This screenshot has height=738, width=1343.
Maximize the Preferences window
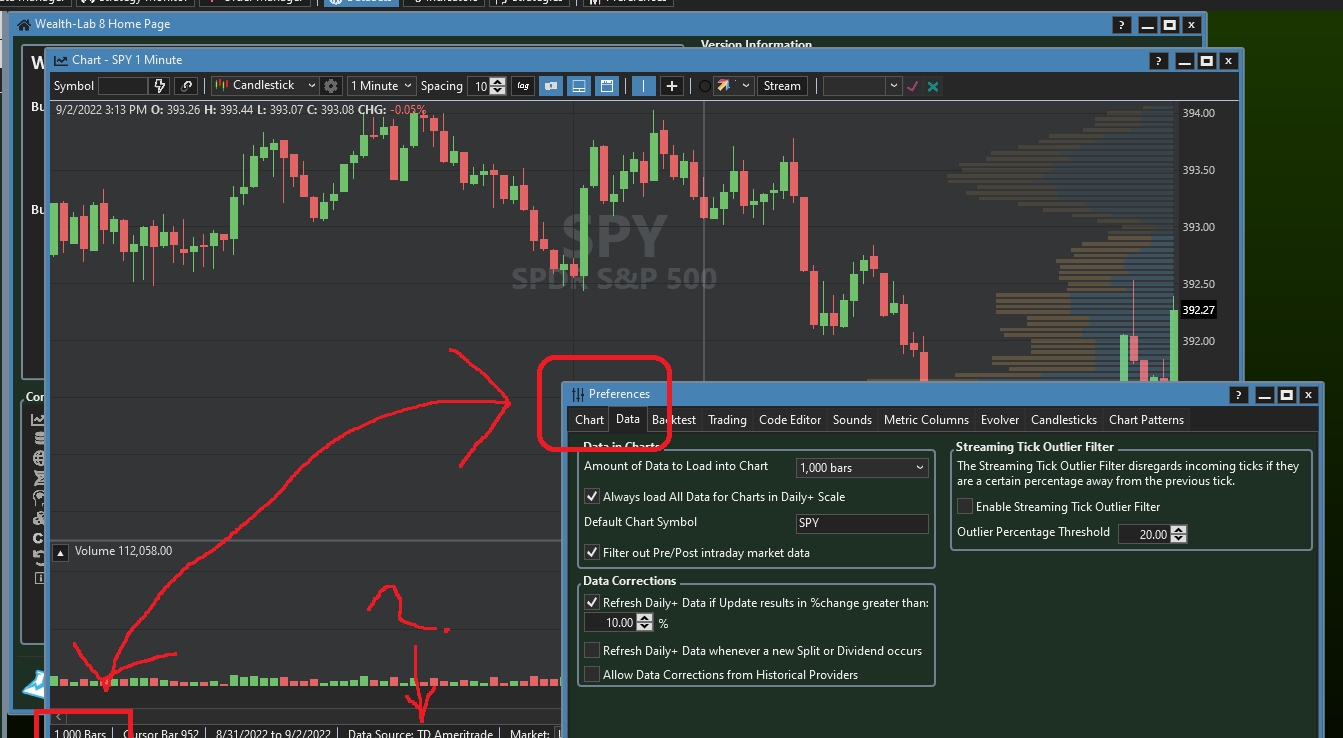coord(1287,395)
